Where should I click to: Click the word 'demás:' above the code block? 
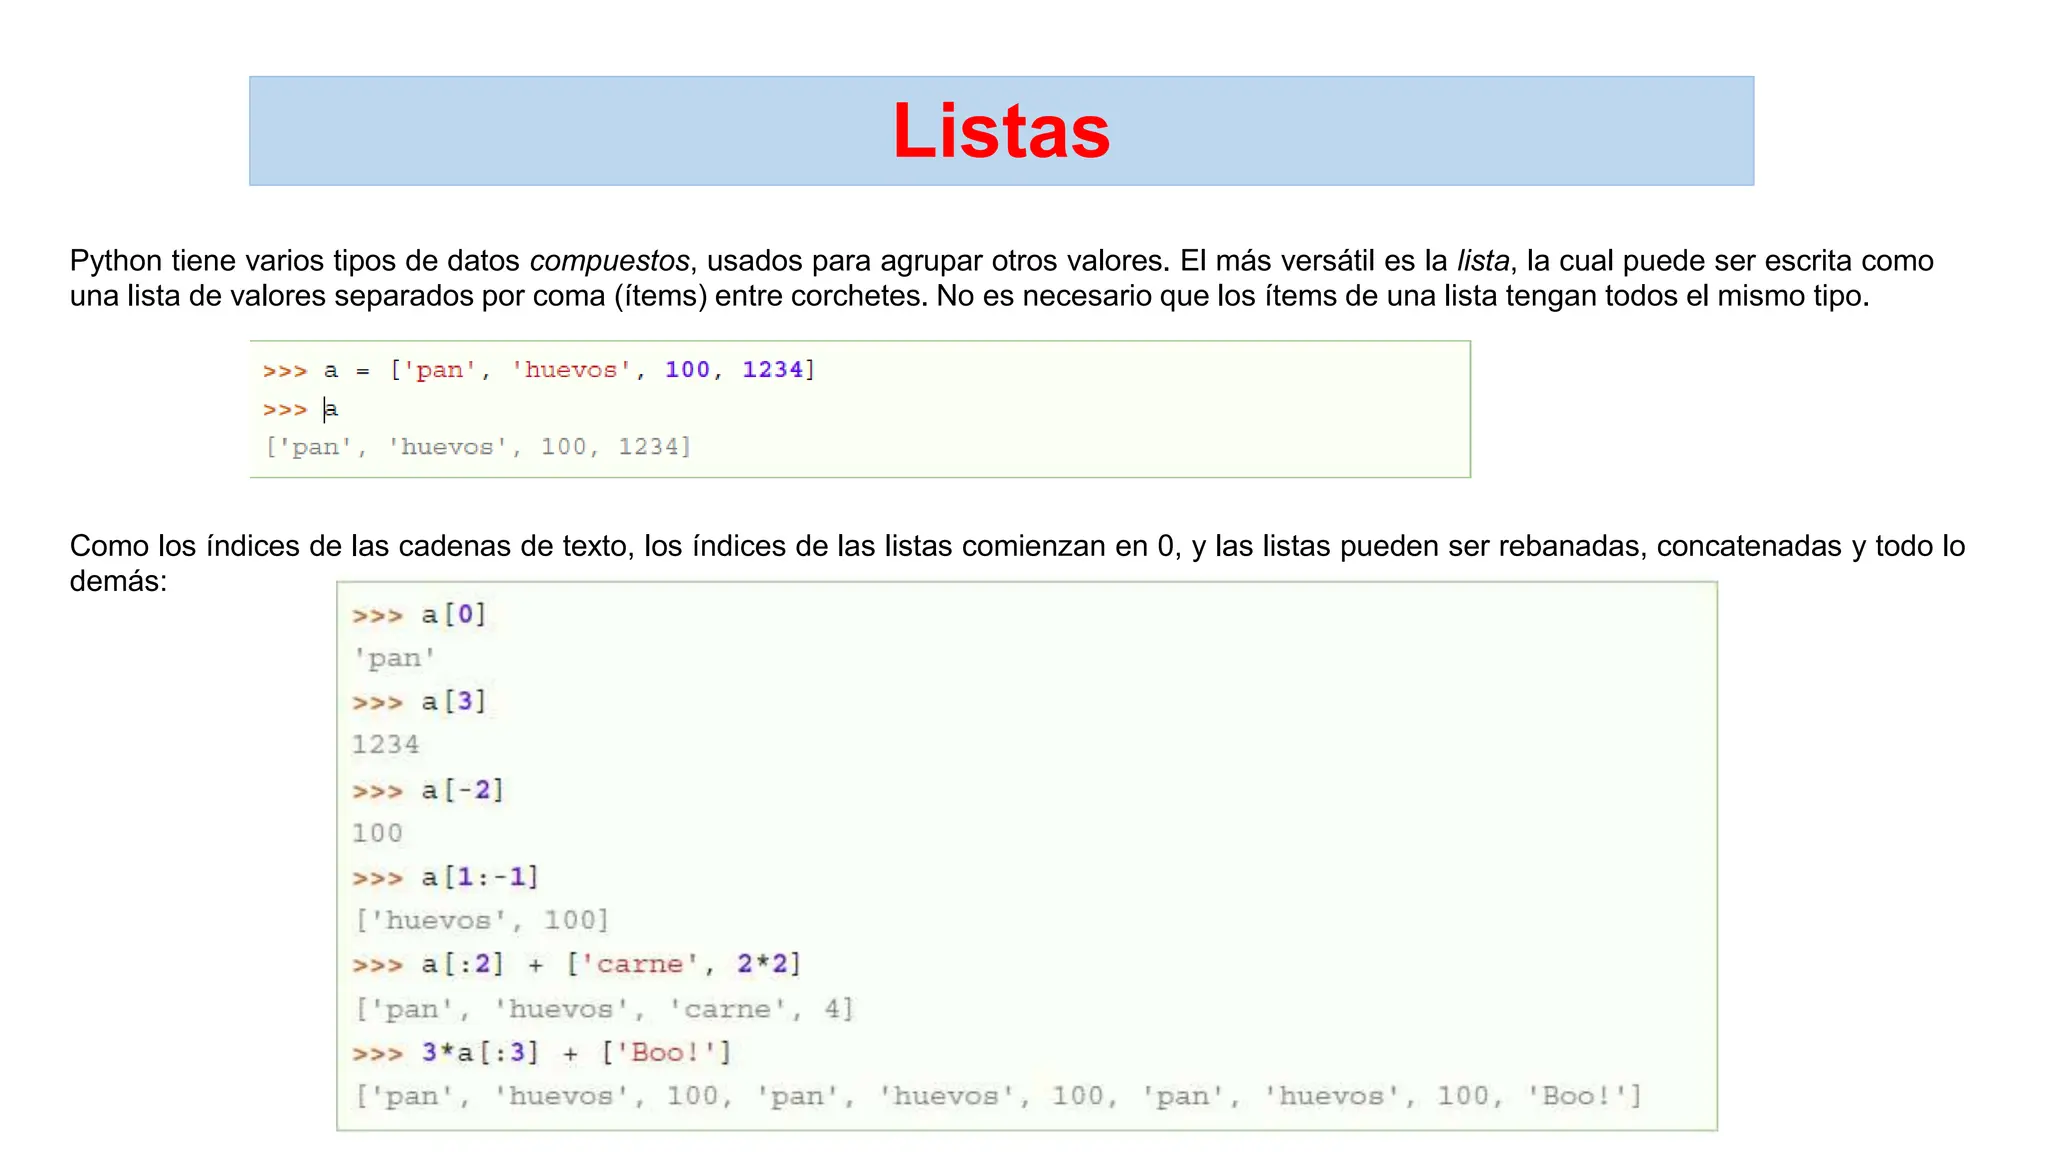tap(118, 581)
